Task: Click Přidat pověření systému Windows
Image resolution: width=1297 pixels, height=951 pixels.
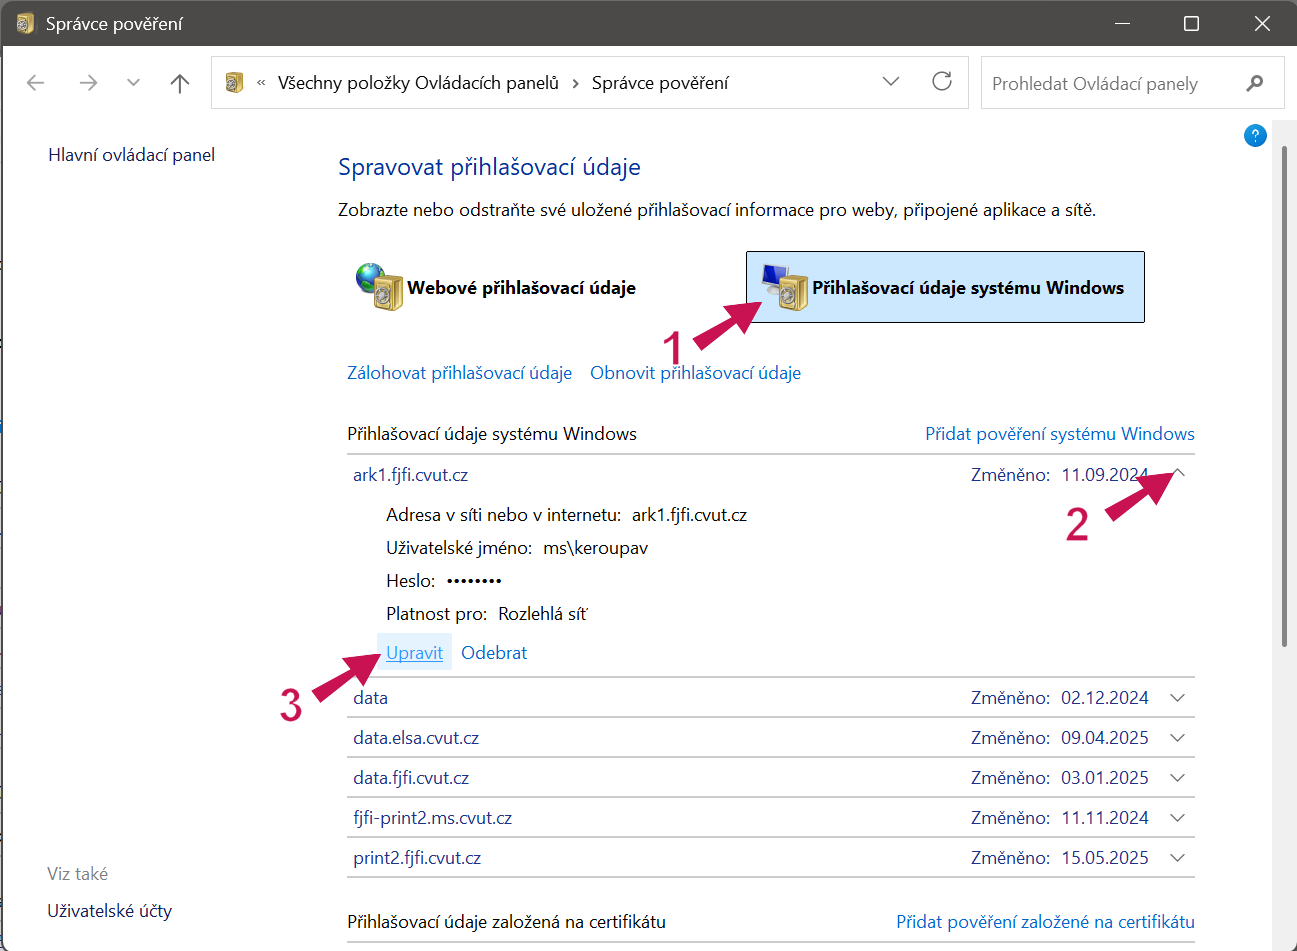Action: (1060, 434)
